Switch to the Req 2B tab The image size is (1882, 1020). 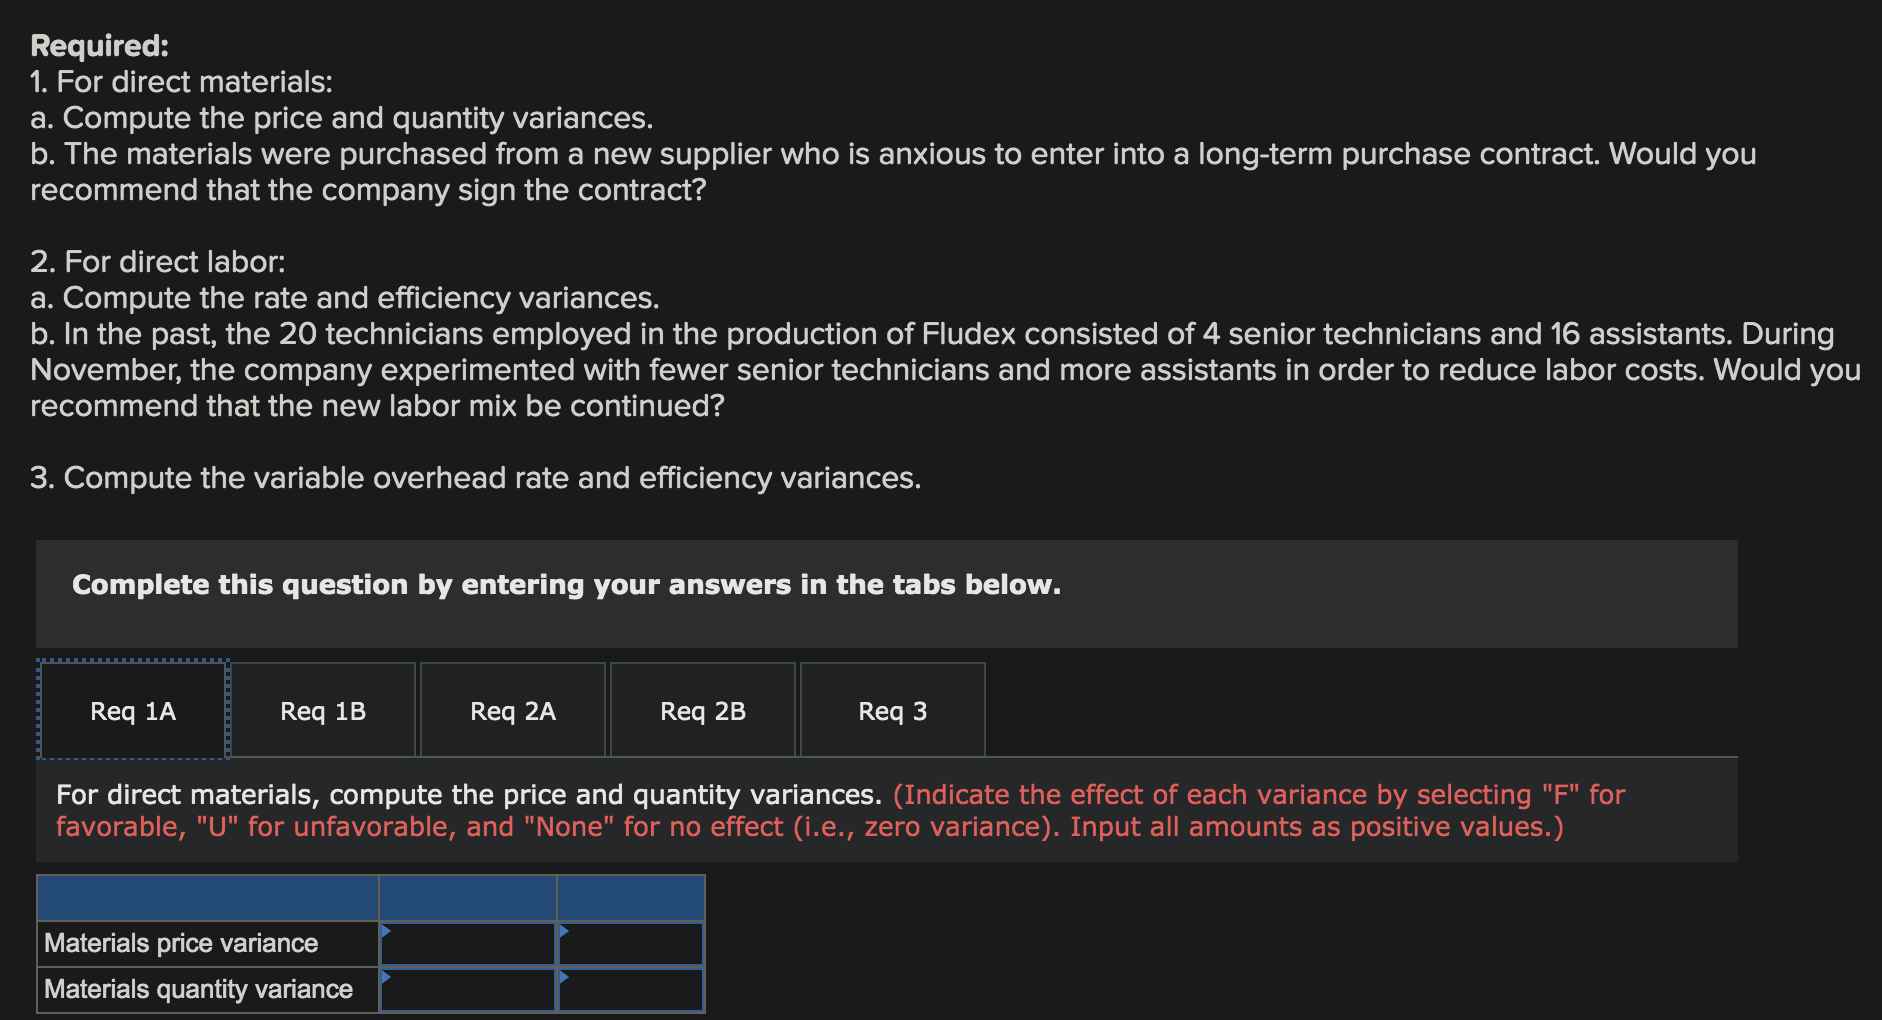click(x=701, y=710)
